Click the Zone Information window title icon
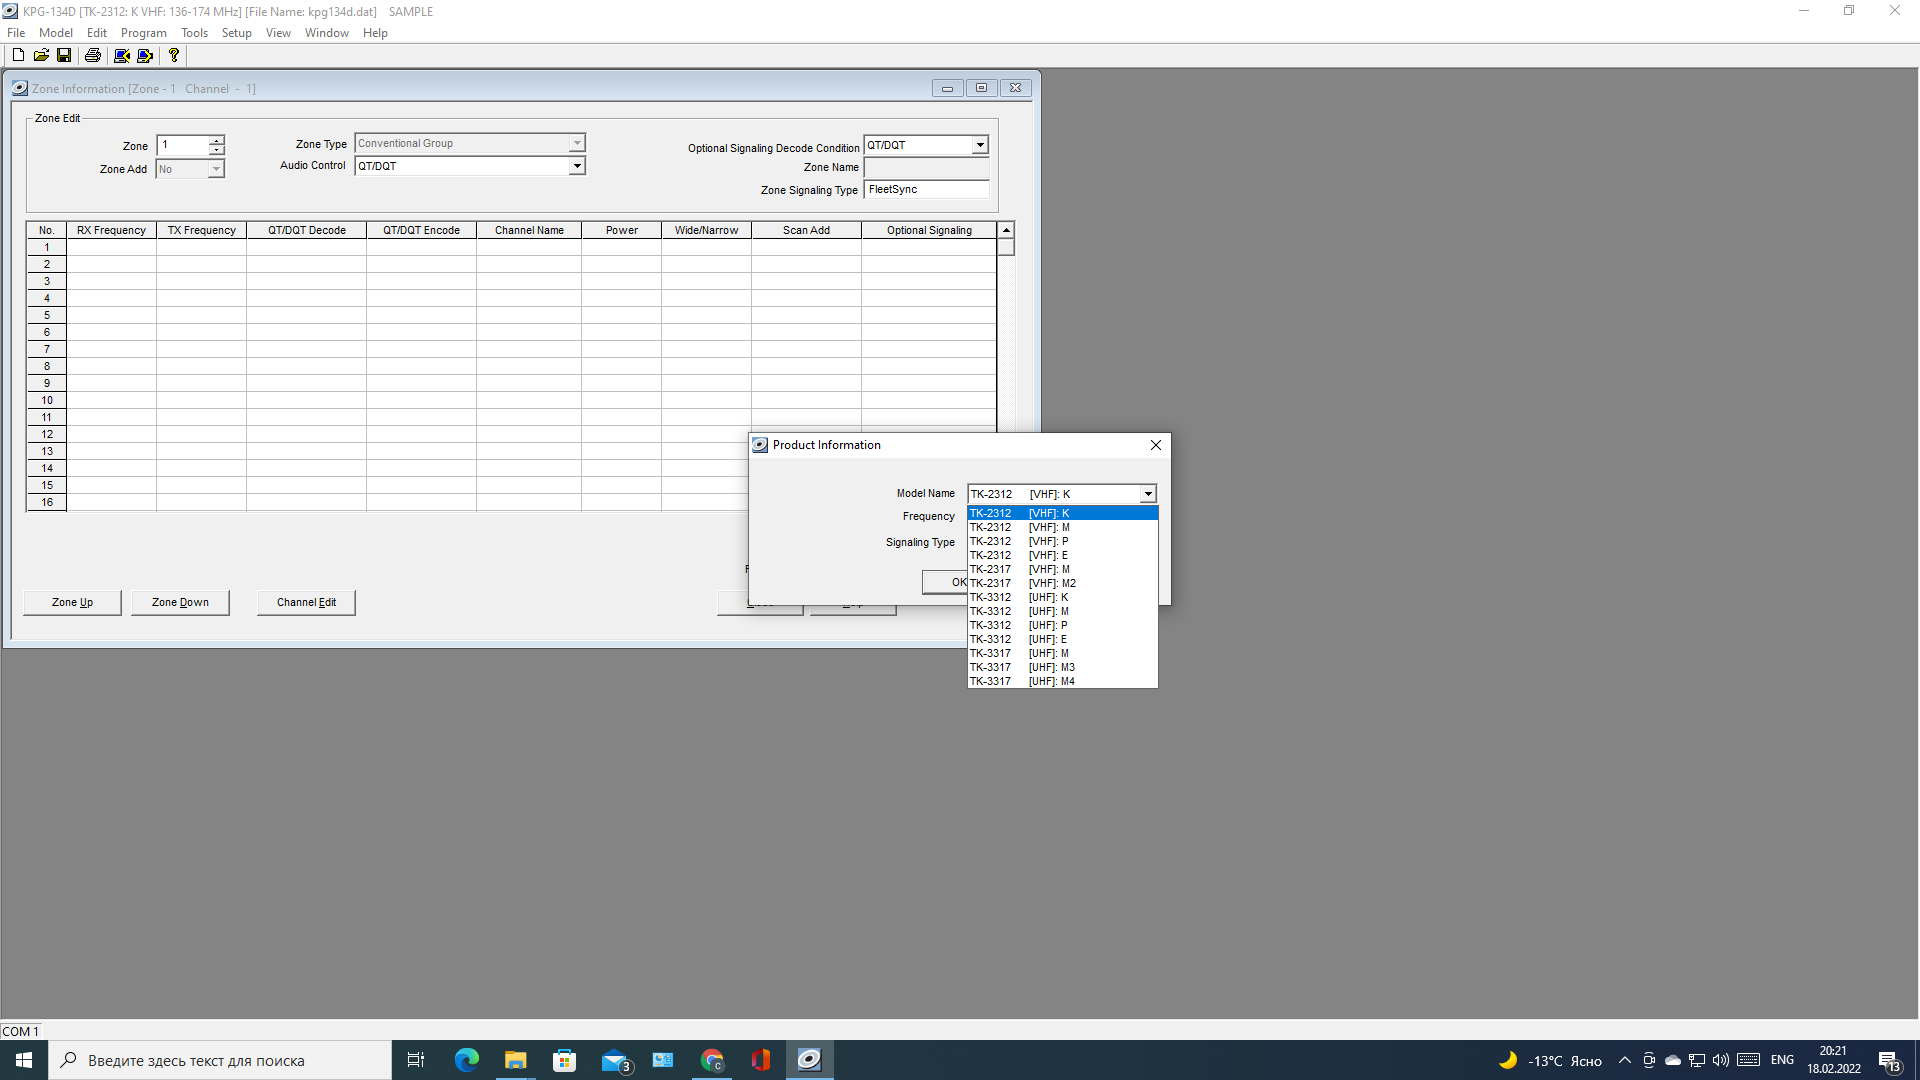This screenshot has height=1080, width=1920. (x=20, y=88)
